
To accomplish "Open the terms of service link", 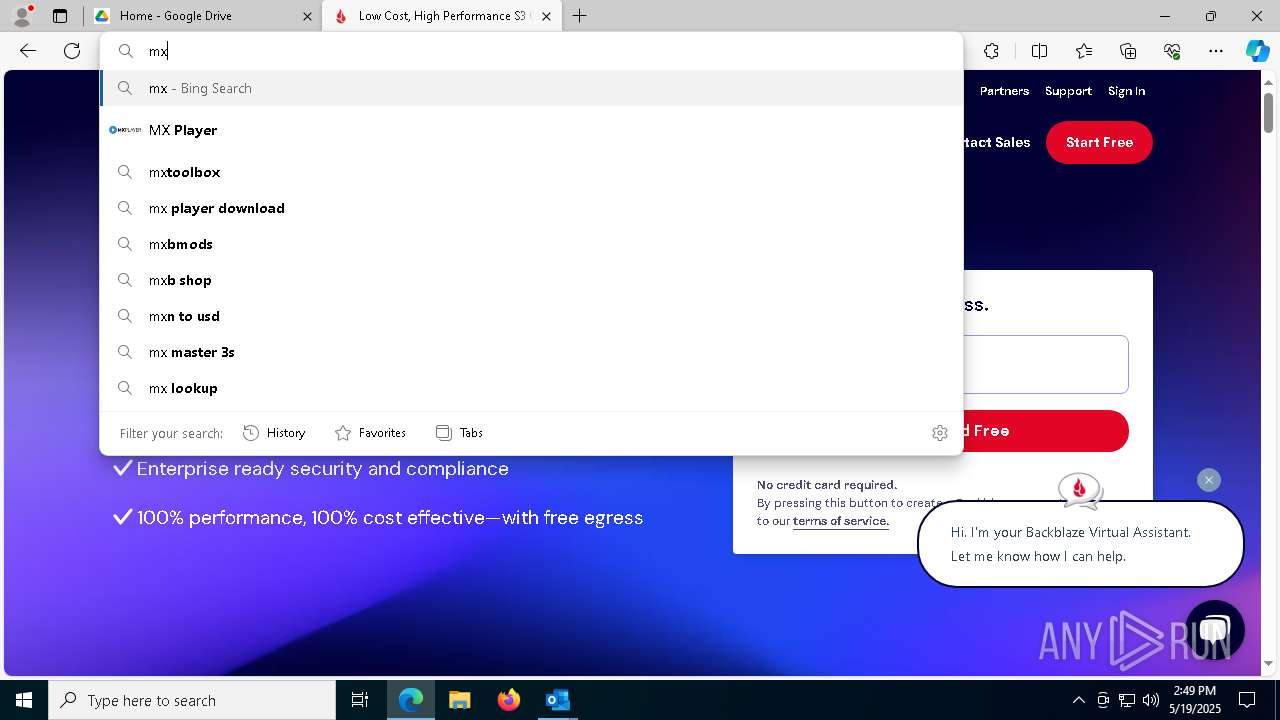I will [840, 521].
